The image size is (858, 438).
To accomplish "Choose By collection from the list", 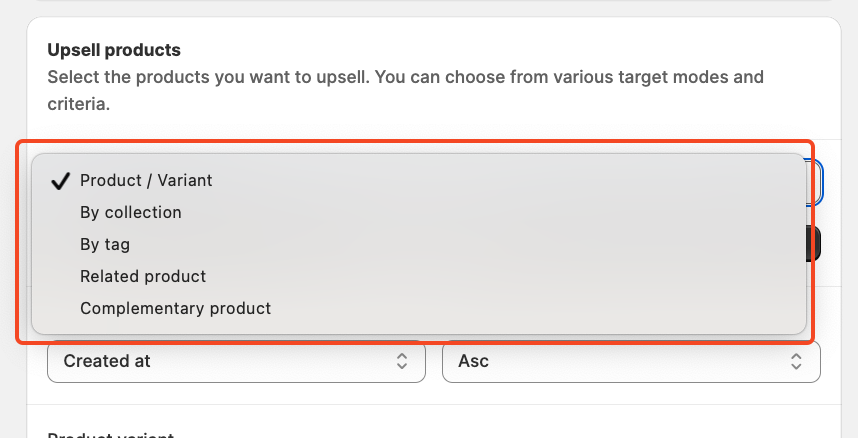I will [x=131, y=212].
